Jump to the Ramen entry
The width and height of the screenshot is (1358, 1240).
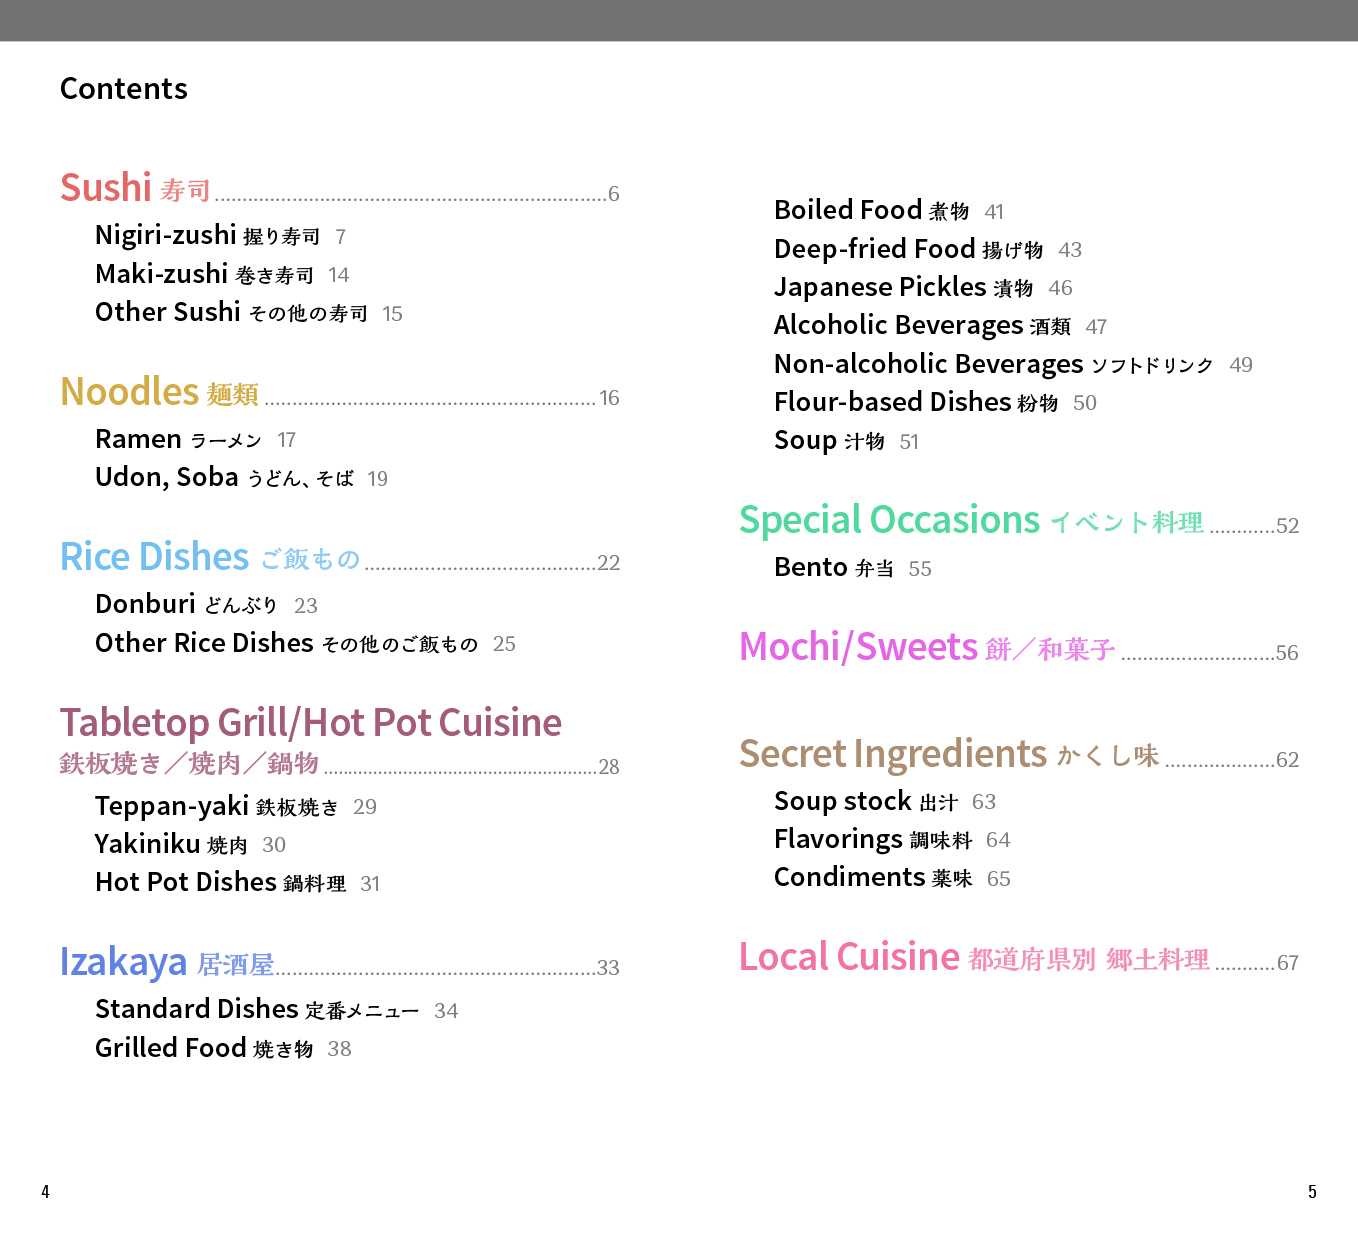coord(195,439)
